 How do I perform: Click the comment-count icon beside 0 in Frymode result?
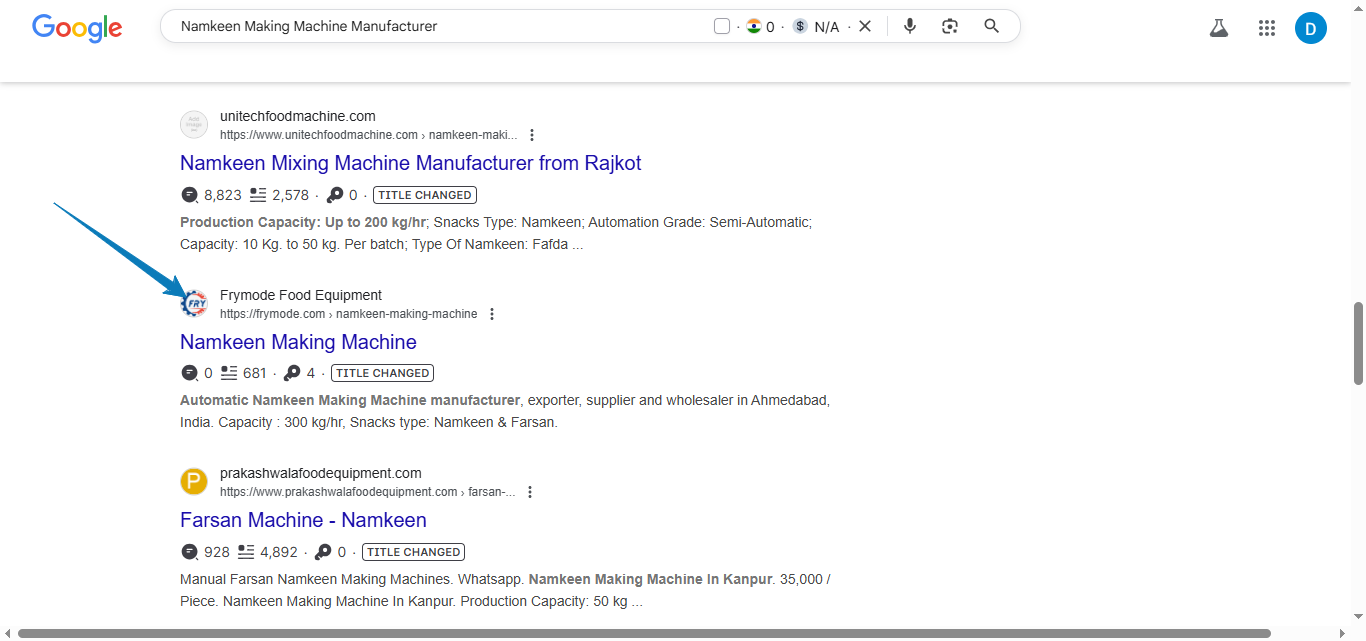[189, 373]
